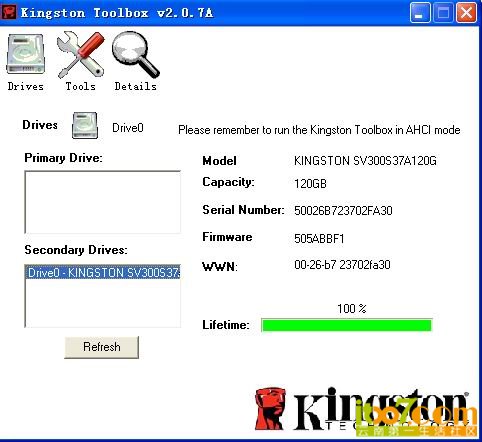Click the empty area of Secondary Drives list

click(103, 303)
